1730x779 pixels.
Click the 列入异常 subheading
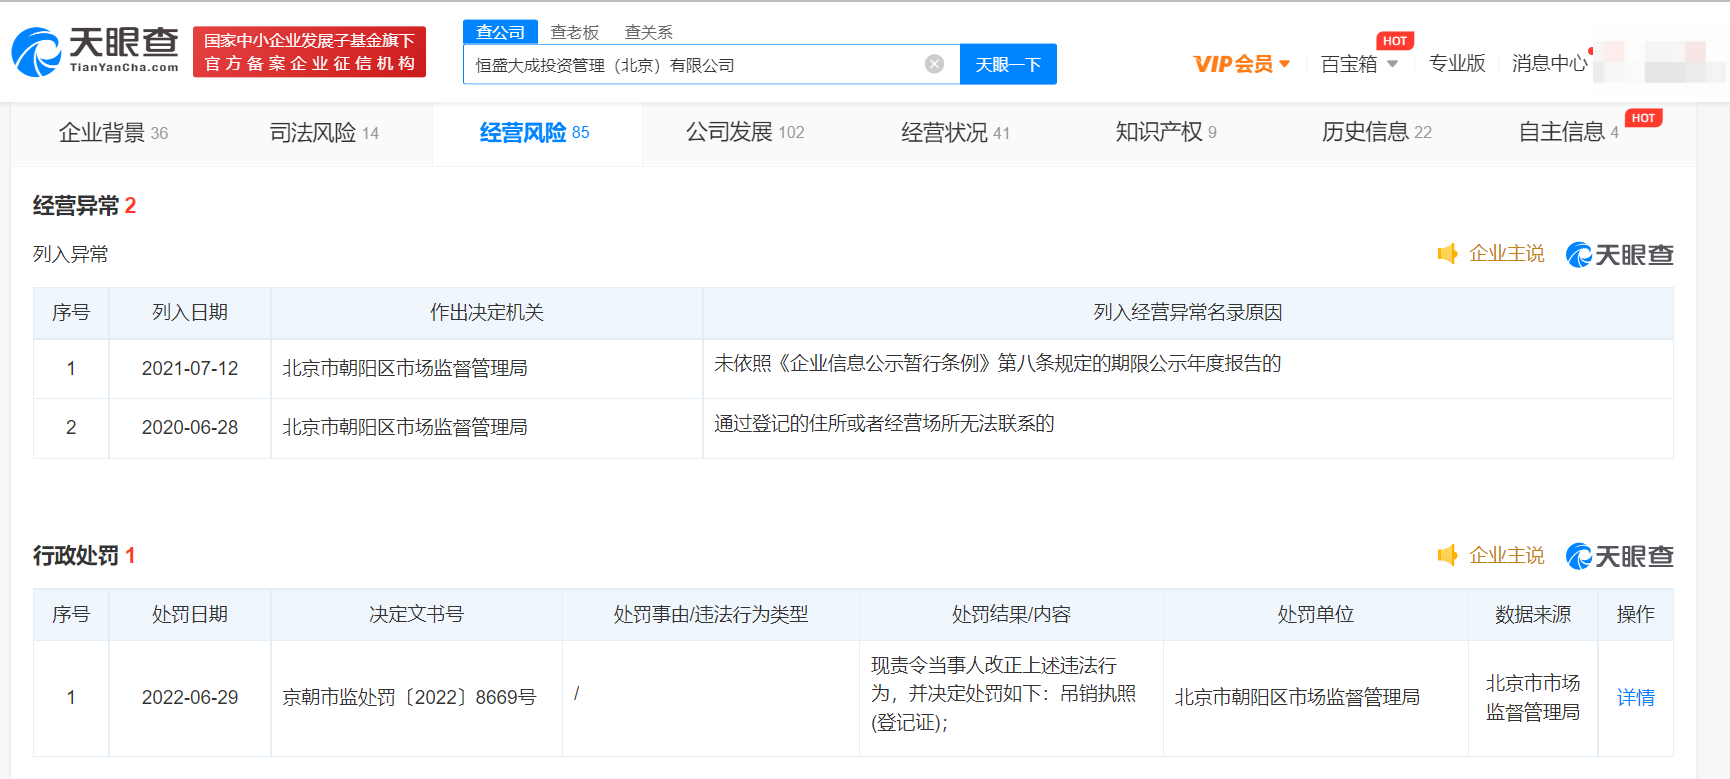70,254
